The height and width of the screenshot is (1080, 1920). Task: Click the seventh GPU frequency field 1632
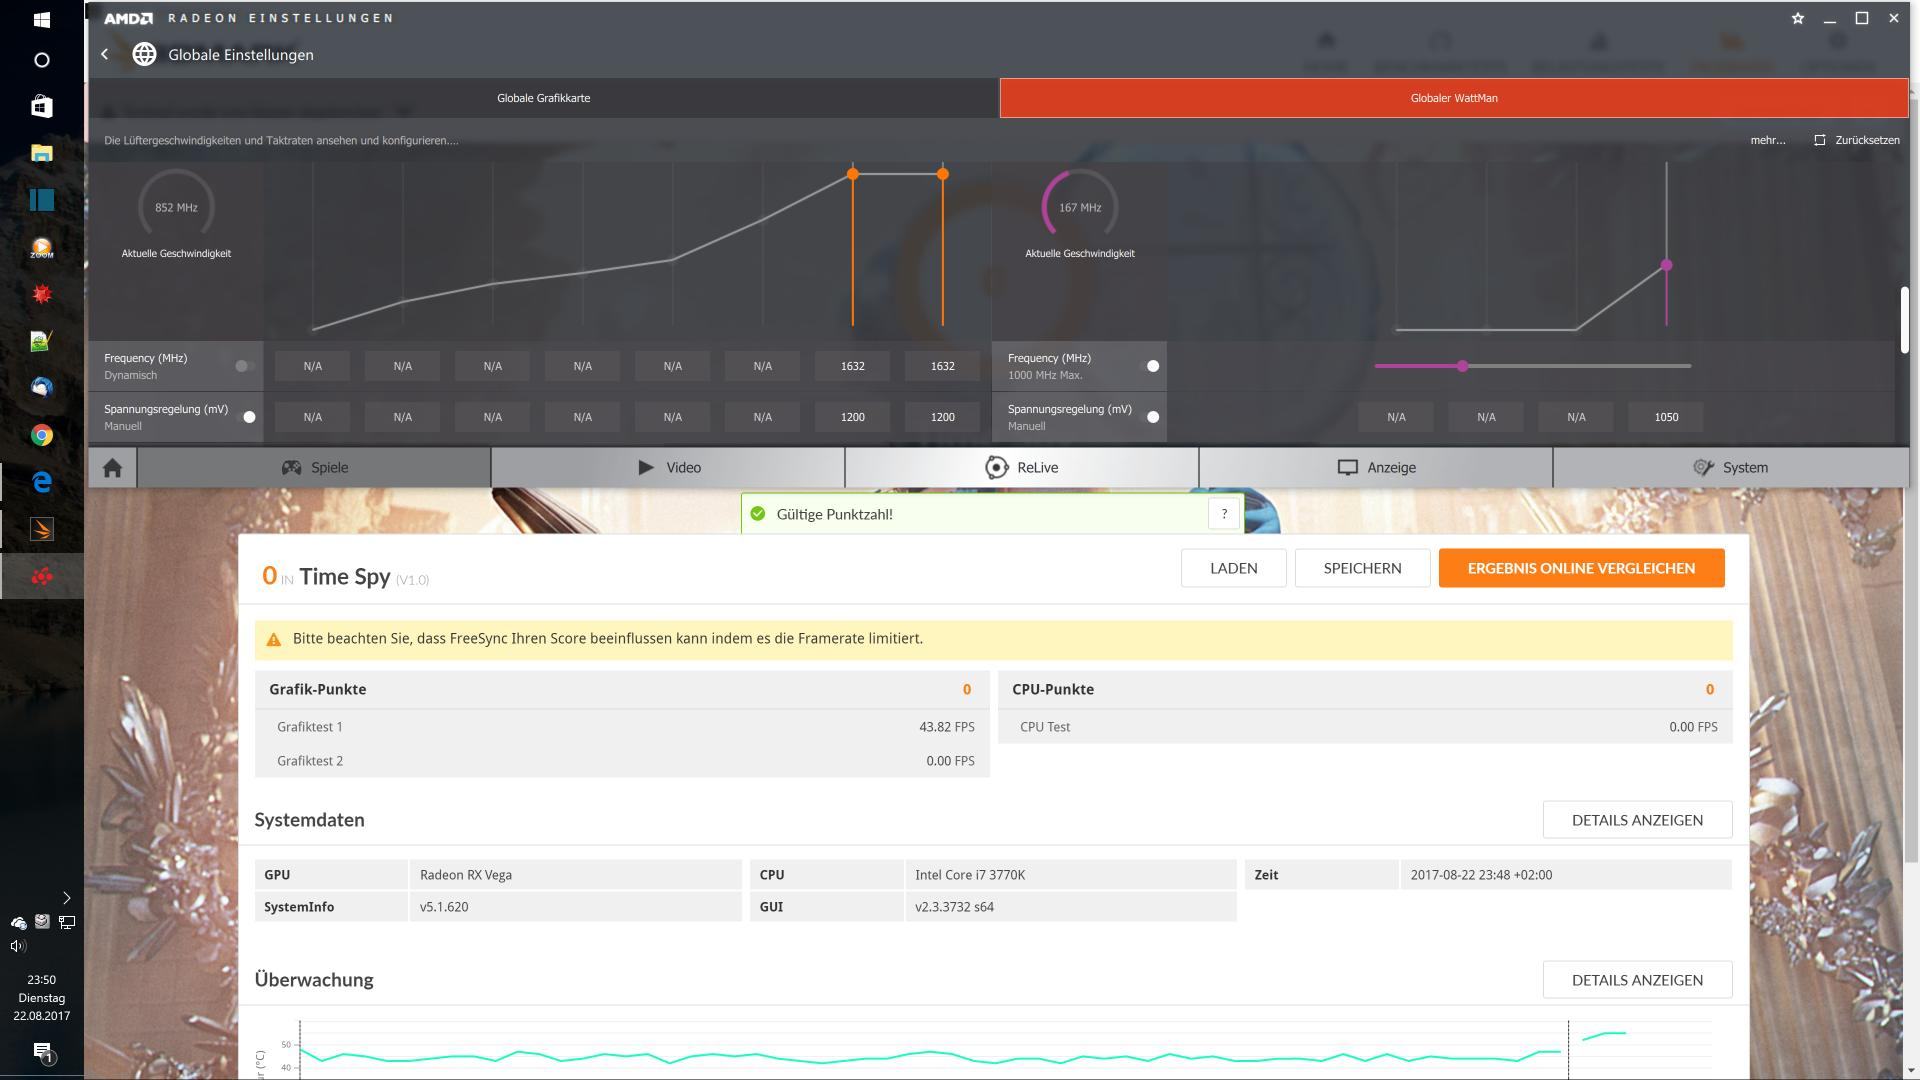pyautogui.click(x=852, y=366)
